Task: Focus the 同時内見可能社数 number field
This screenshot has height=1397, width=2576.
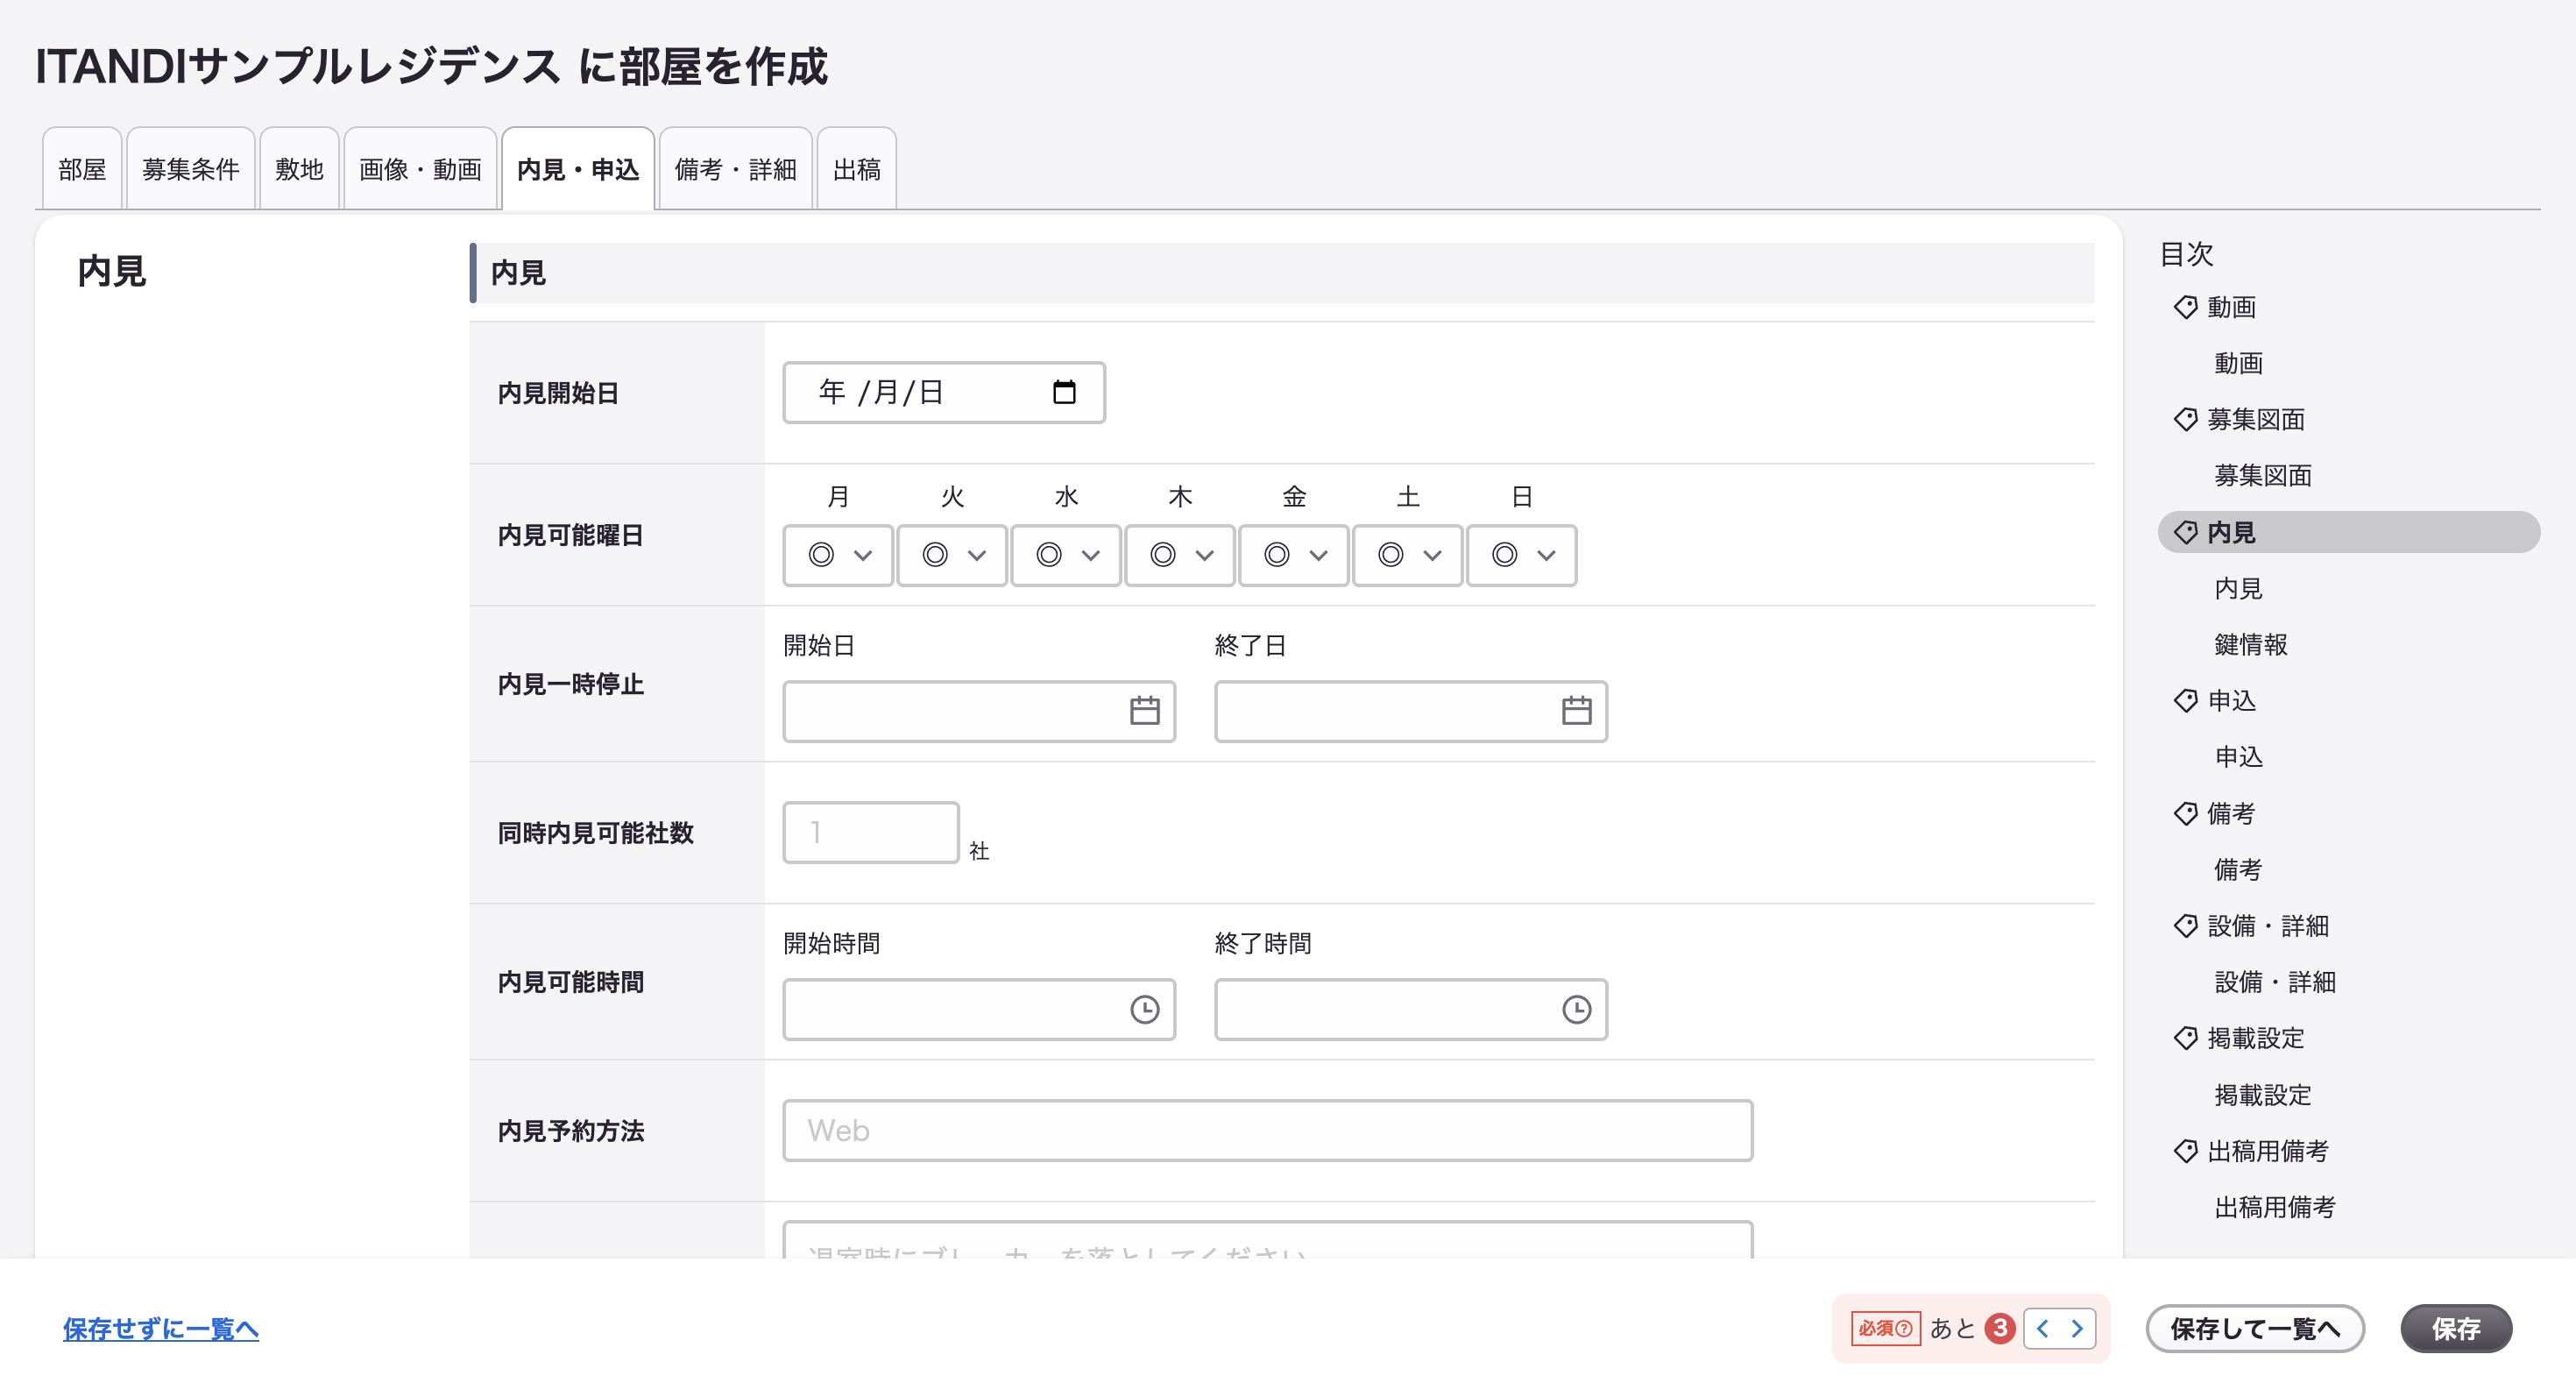Action: pos(871,832)
